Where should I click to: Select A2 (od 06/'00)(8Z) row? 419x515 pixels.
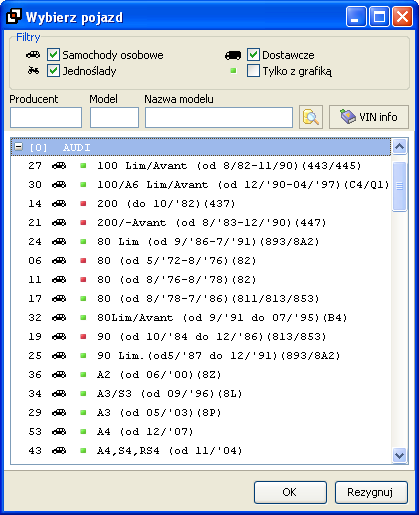point(201,375)
